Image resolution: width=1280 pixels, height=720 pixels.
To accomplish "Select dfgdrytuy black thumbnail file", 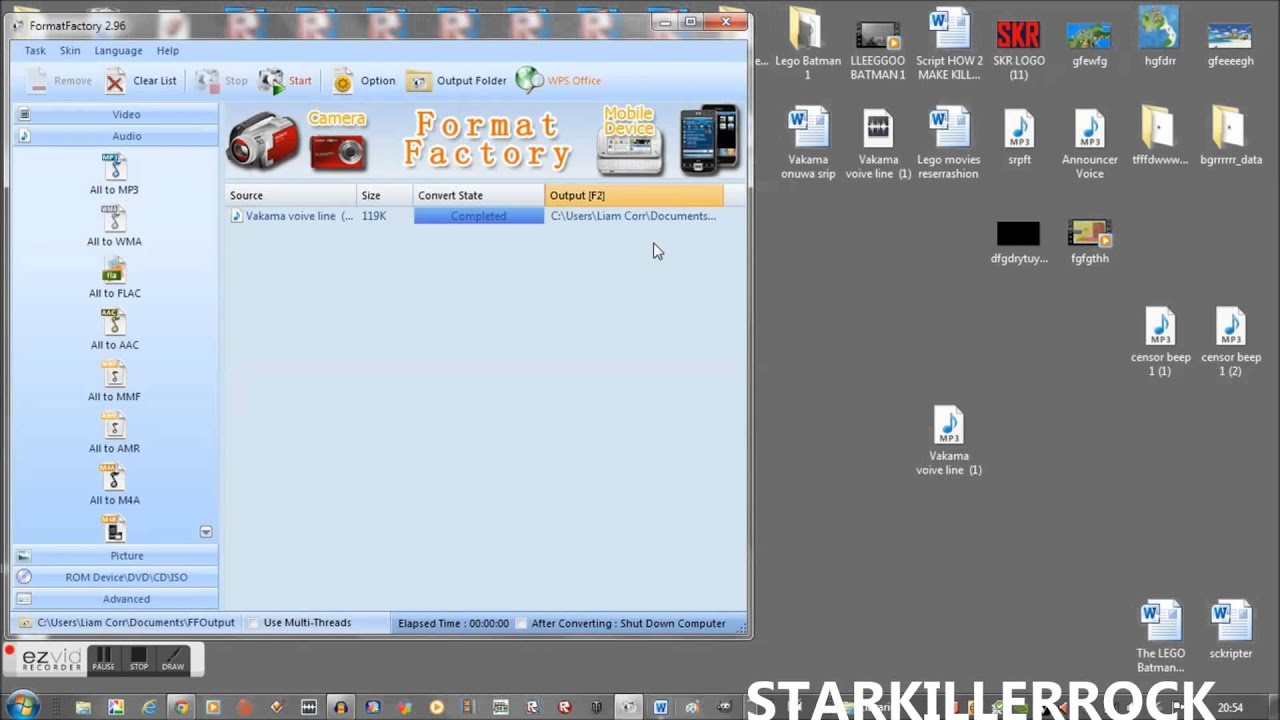I will 1019,243.
